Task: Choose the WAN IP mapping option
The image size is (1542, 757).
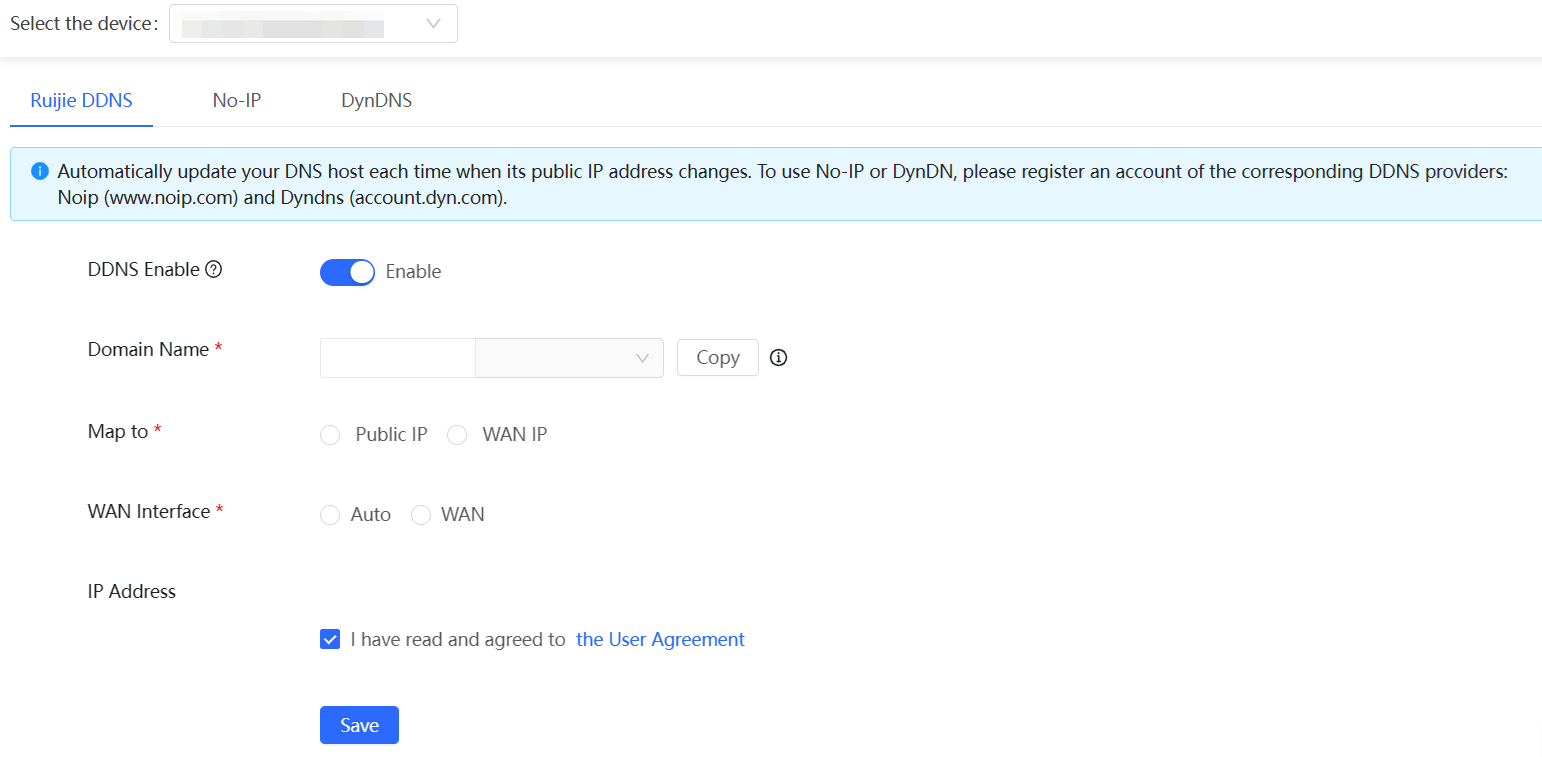Action: coord(457,435)
